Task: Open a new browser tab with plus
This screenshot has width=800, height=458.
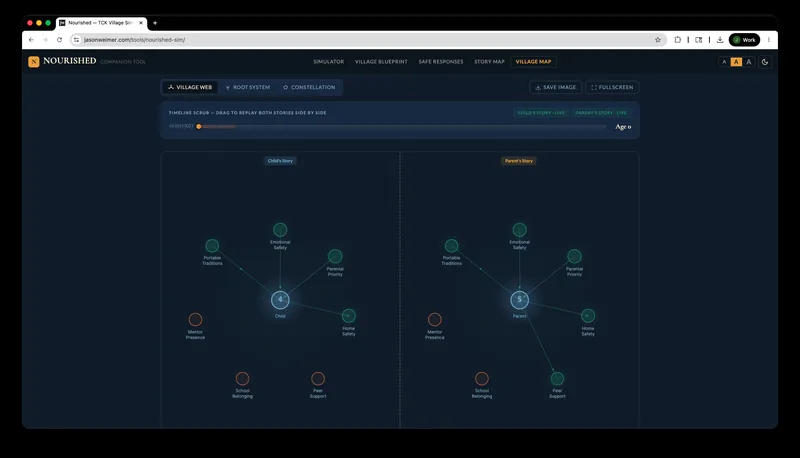Action: 155,23
